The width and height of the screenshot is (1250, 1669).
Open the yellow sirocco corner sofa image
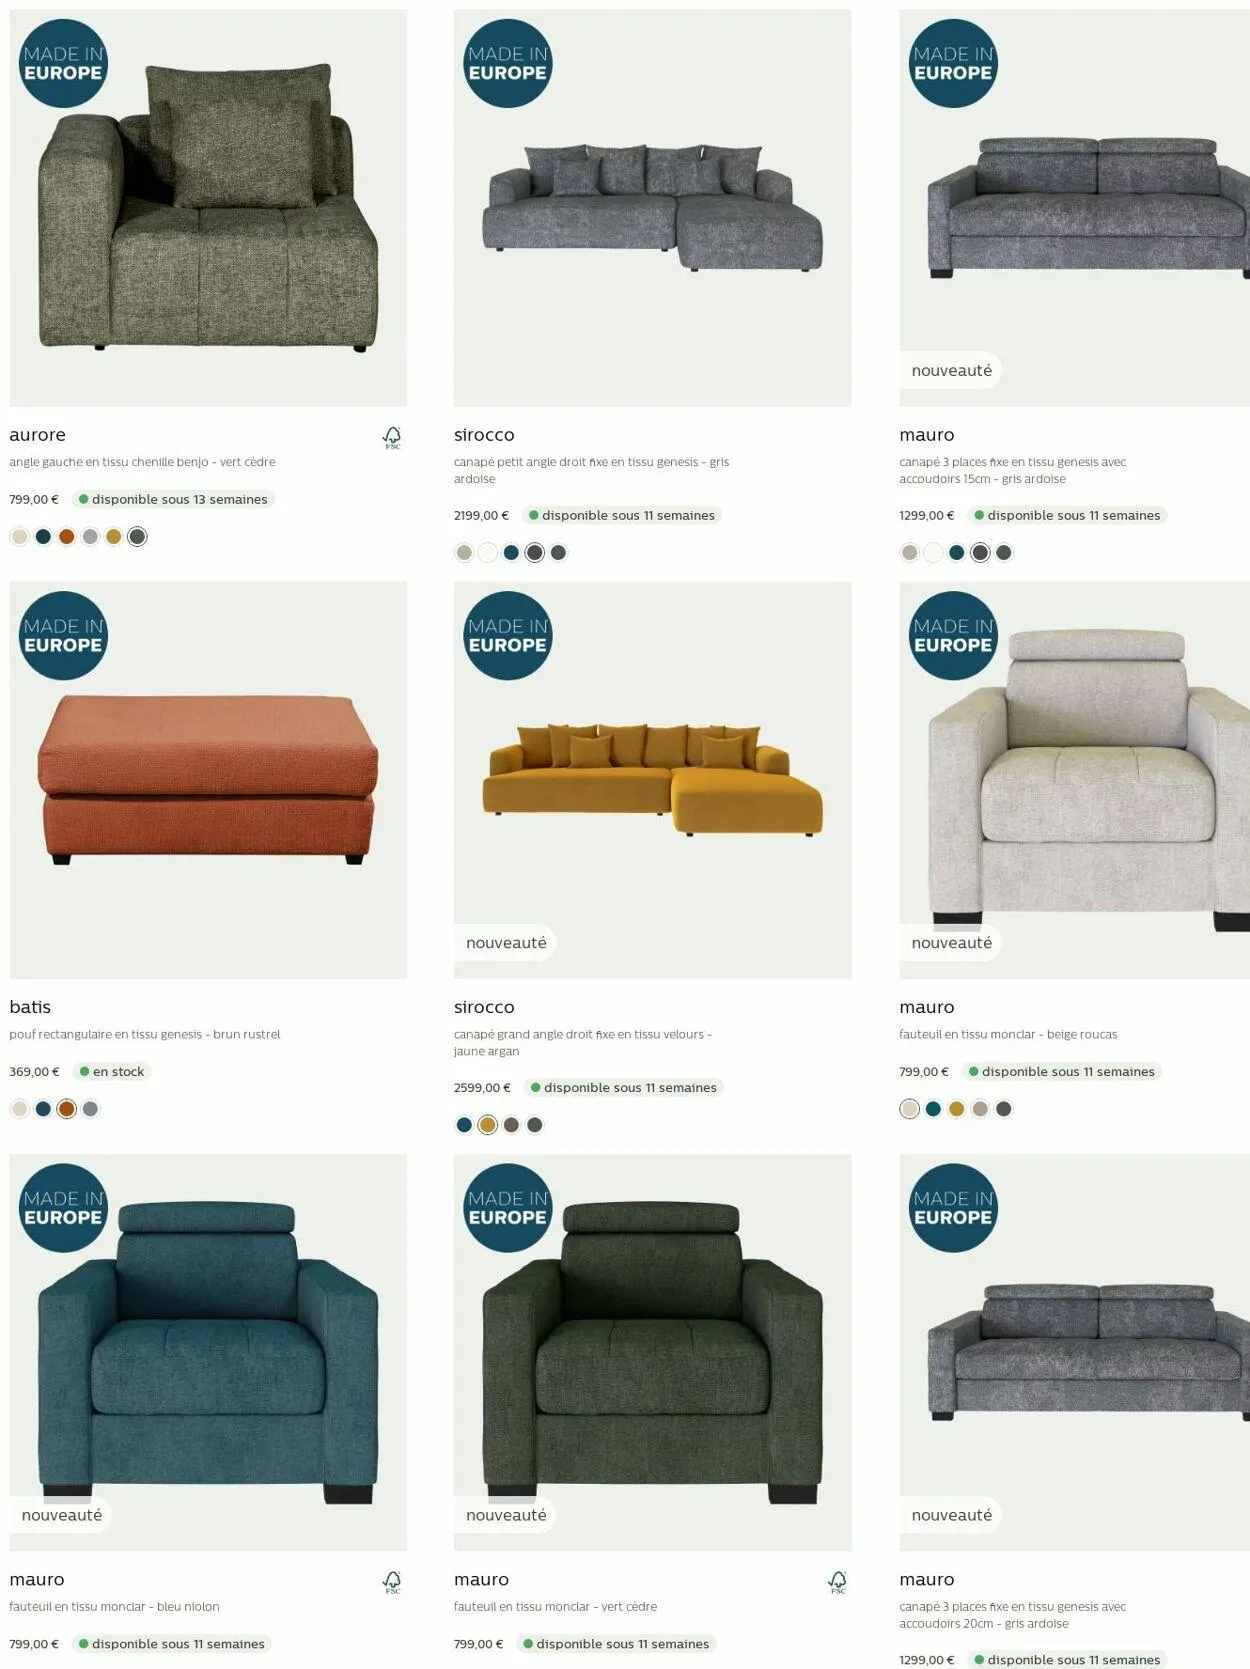coord(653,780)
